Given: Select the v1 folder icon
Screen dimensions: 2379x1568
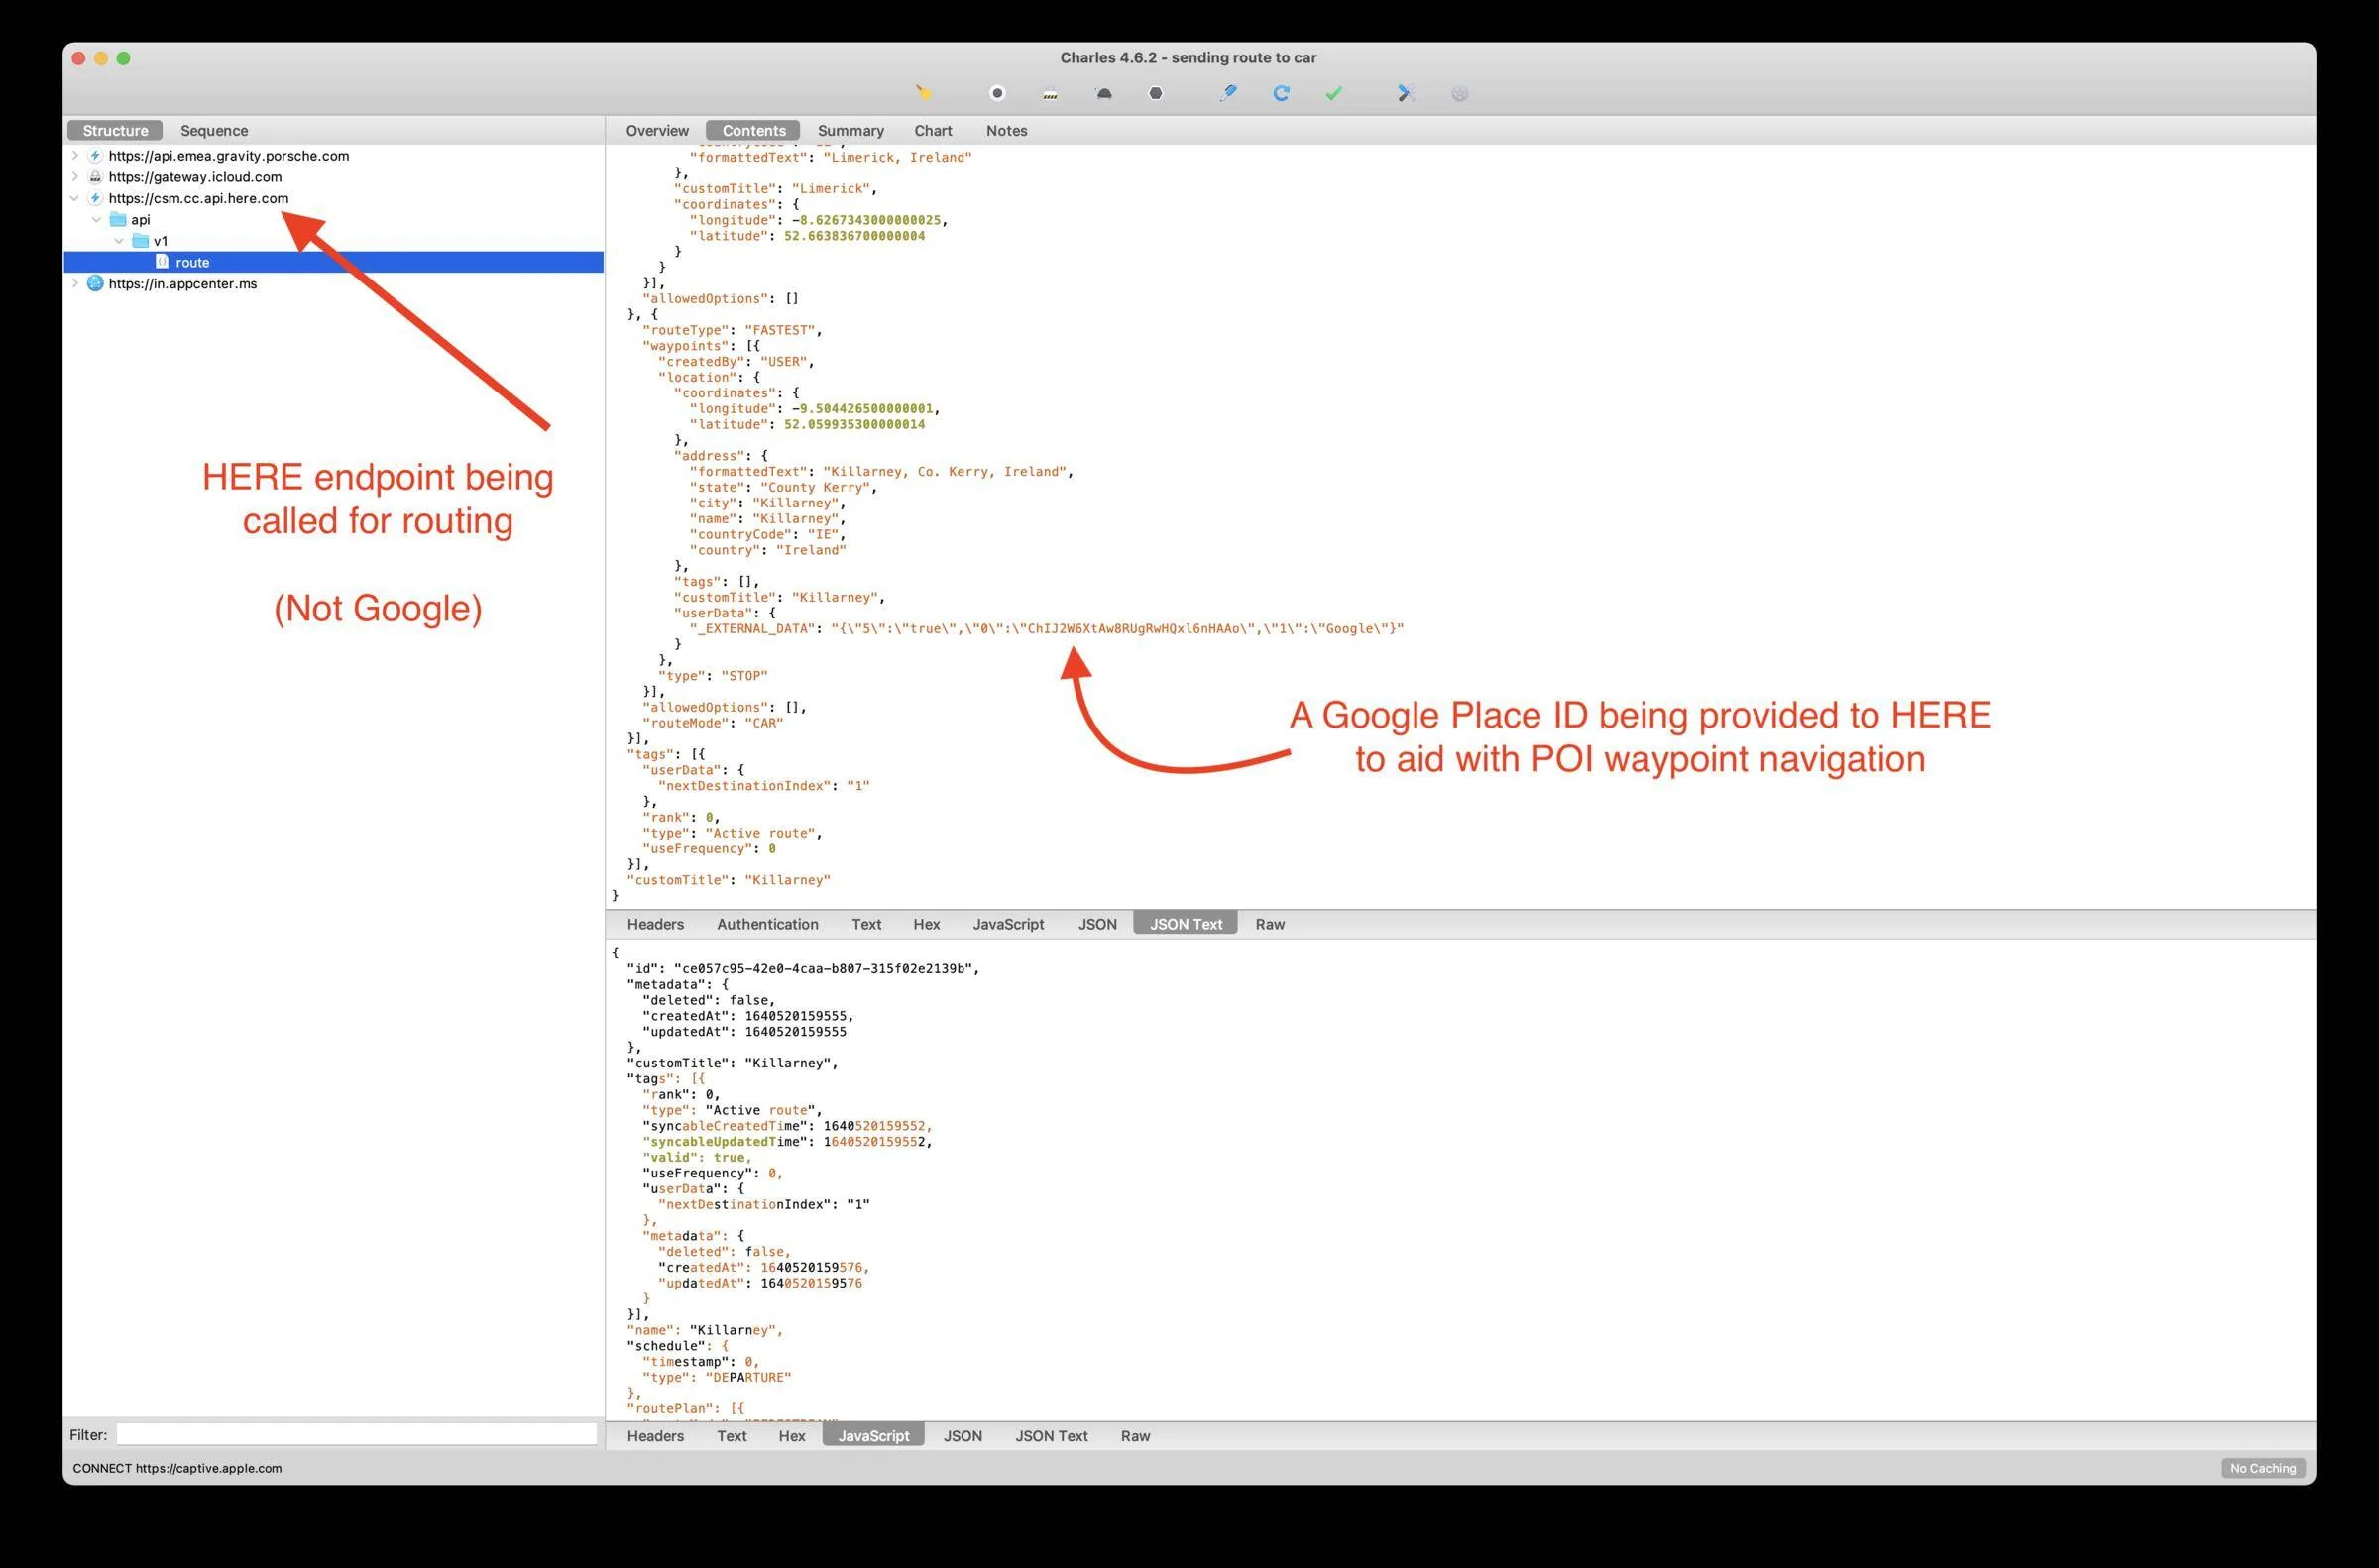Looking at the screenshot, I should point(141,241).
